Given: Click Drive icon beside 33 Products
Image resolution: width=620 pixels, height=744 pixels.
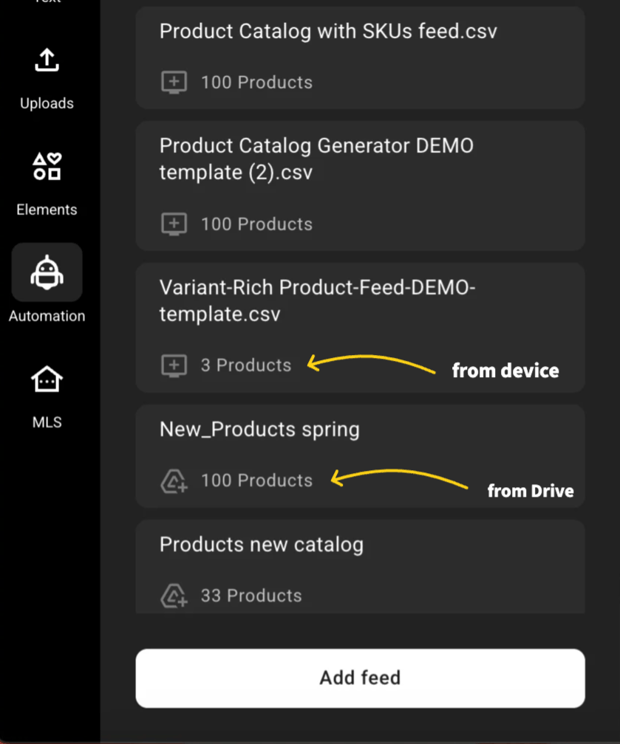Looking at the screenshot, I should point(174,596).
